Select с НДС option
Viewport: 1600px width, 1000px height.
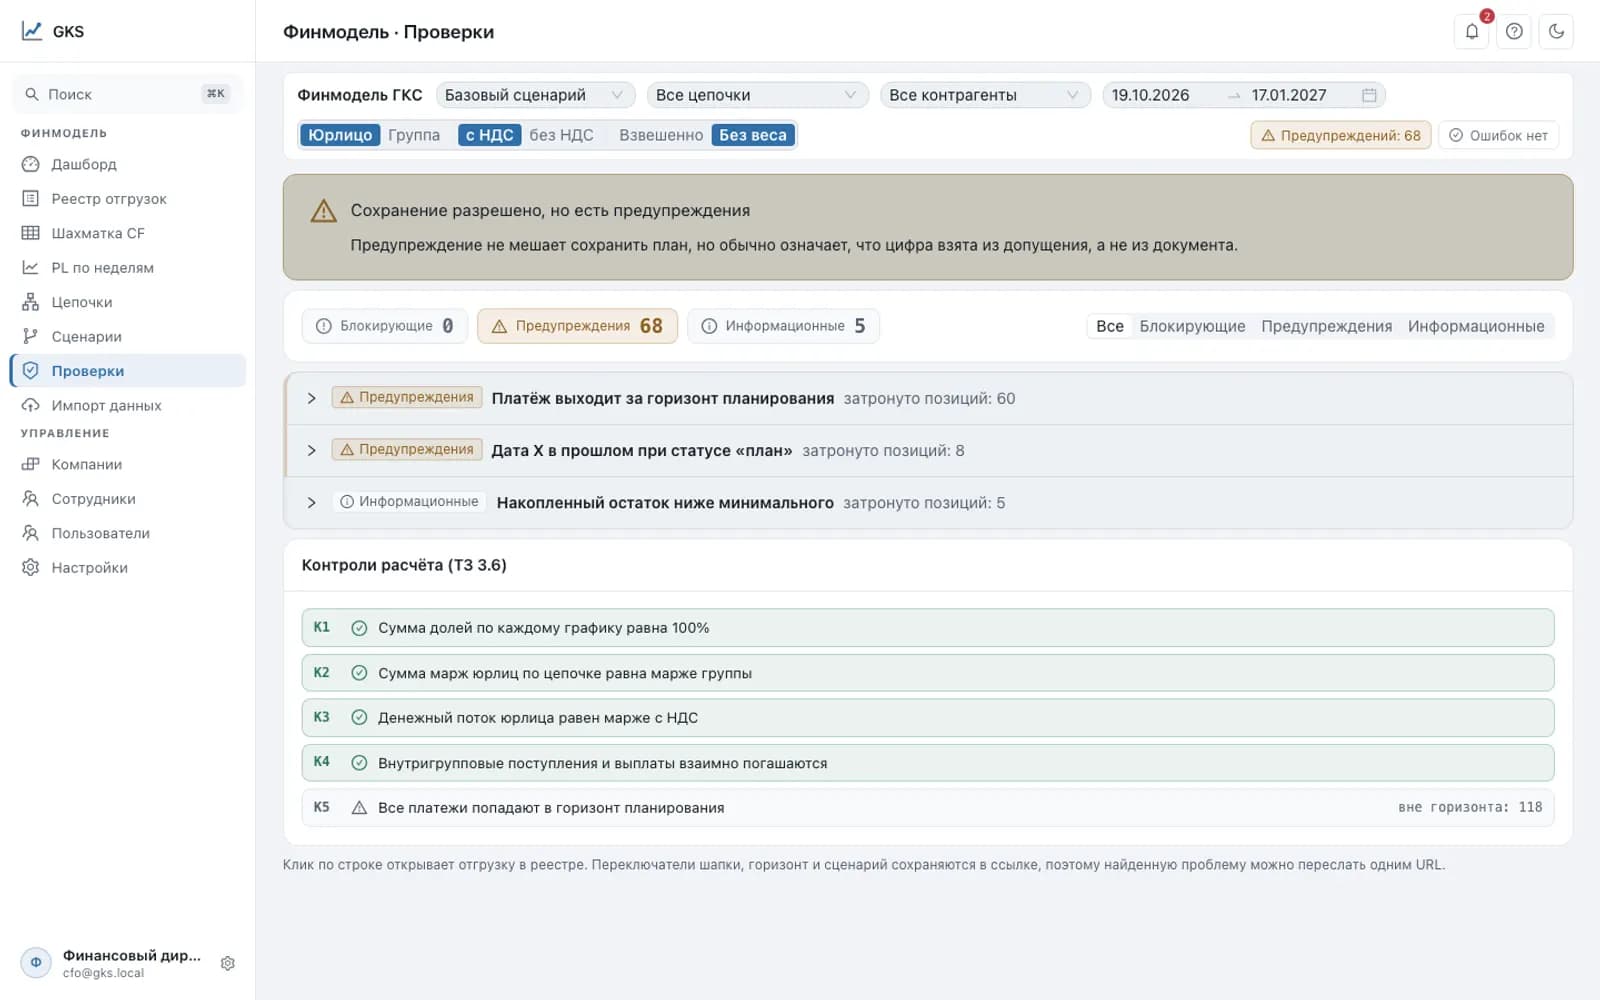pyautogui.click(x=489, y=135)
